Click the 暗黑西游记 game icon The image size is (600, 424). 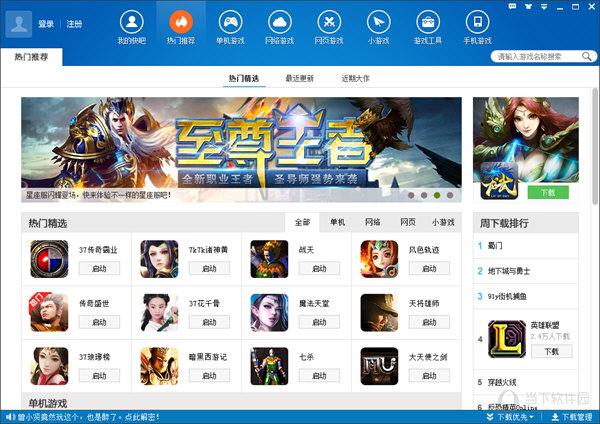coord(159,366)
